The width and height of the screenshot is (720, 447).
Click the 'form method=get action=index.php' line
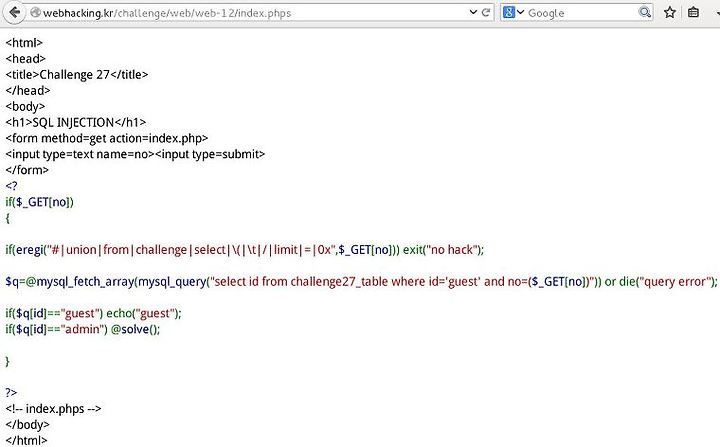[107, 138]
